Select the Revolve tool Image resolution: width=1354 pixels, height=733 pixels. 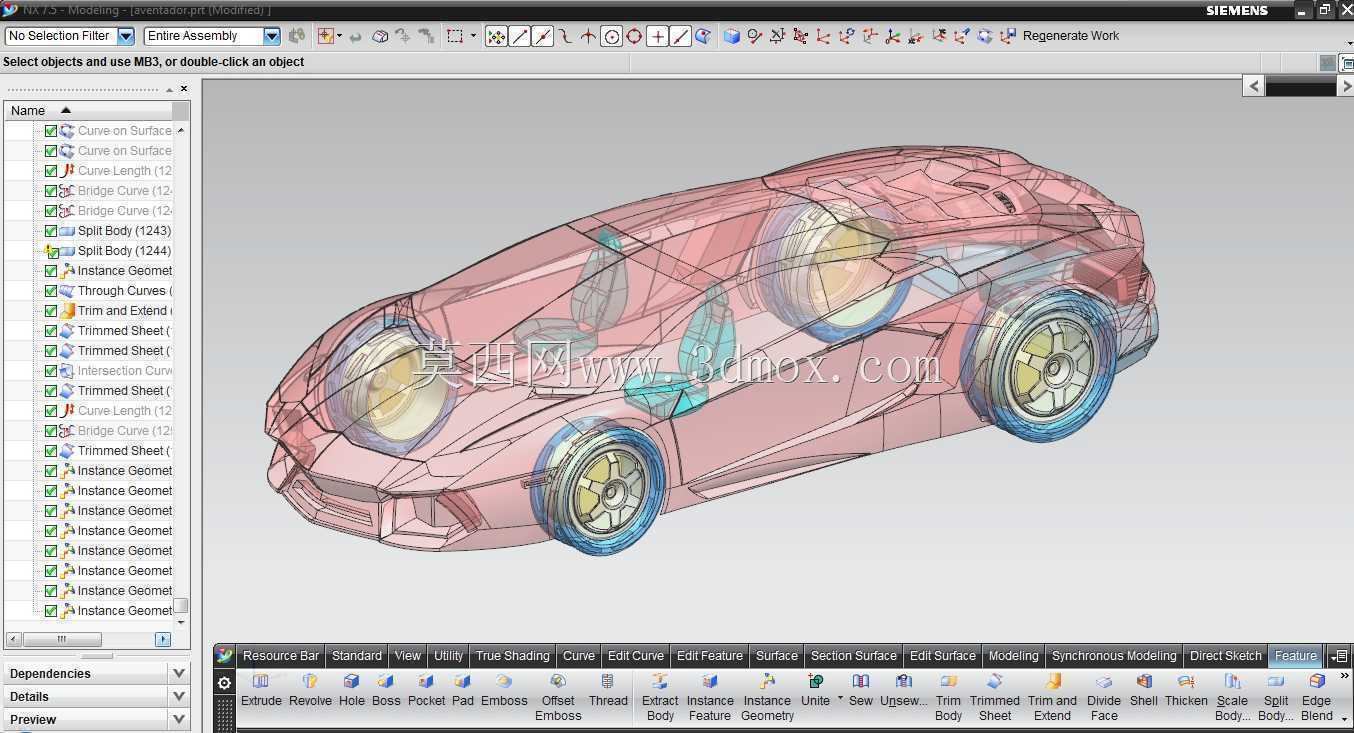[310, 690]
